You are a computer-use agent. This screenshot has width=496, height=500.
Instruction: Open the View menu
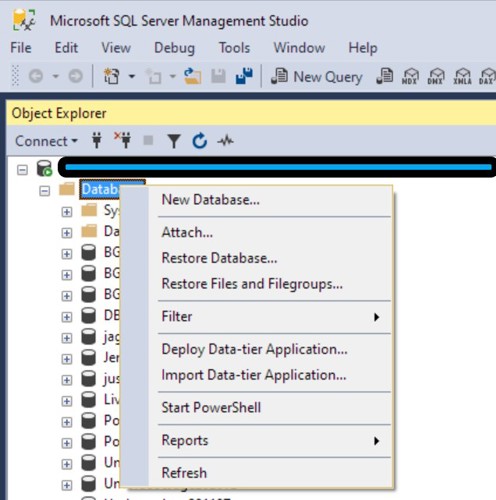coord(116,48)
